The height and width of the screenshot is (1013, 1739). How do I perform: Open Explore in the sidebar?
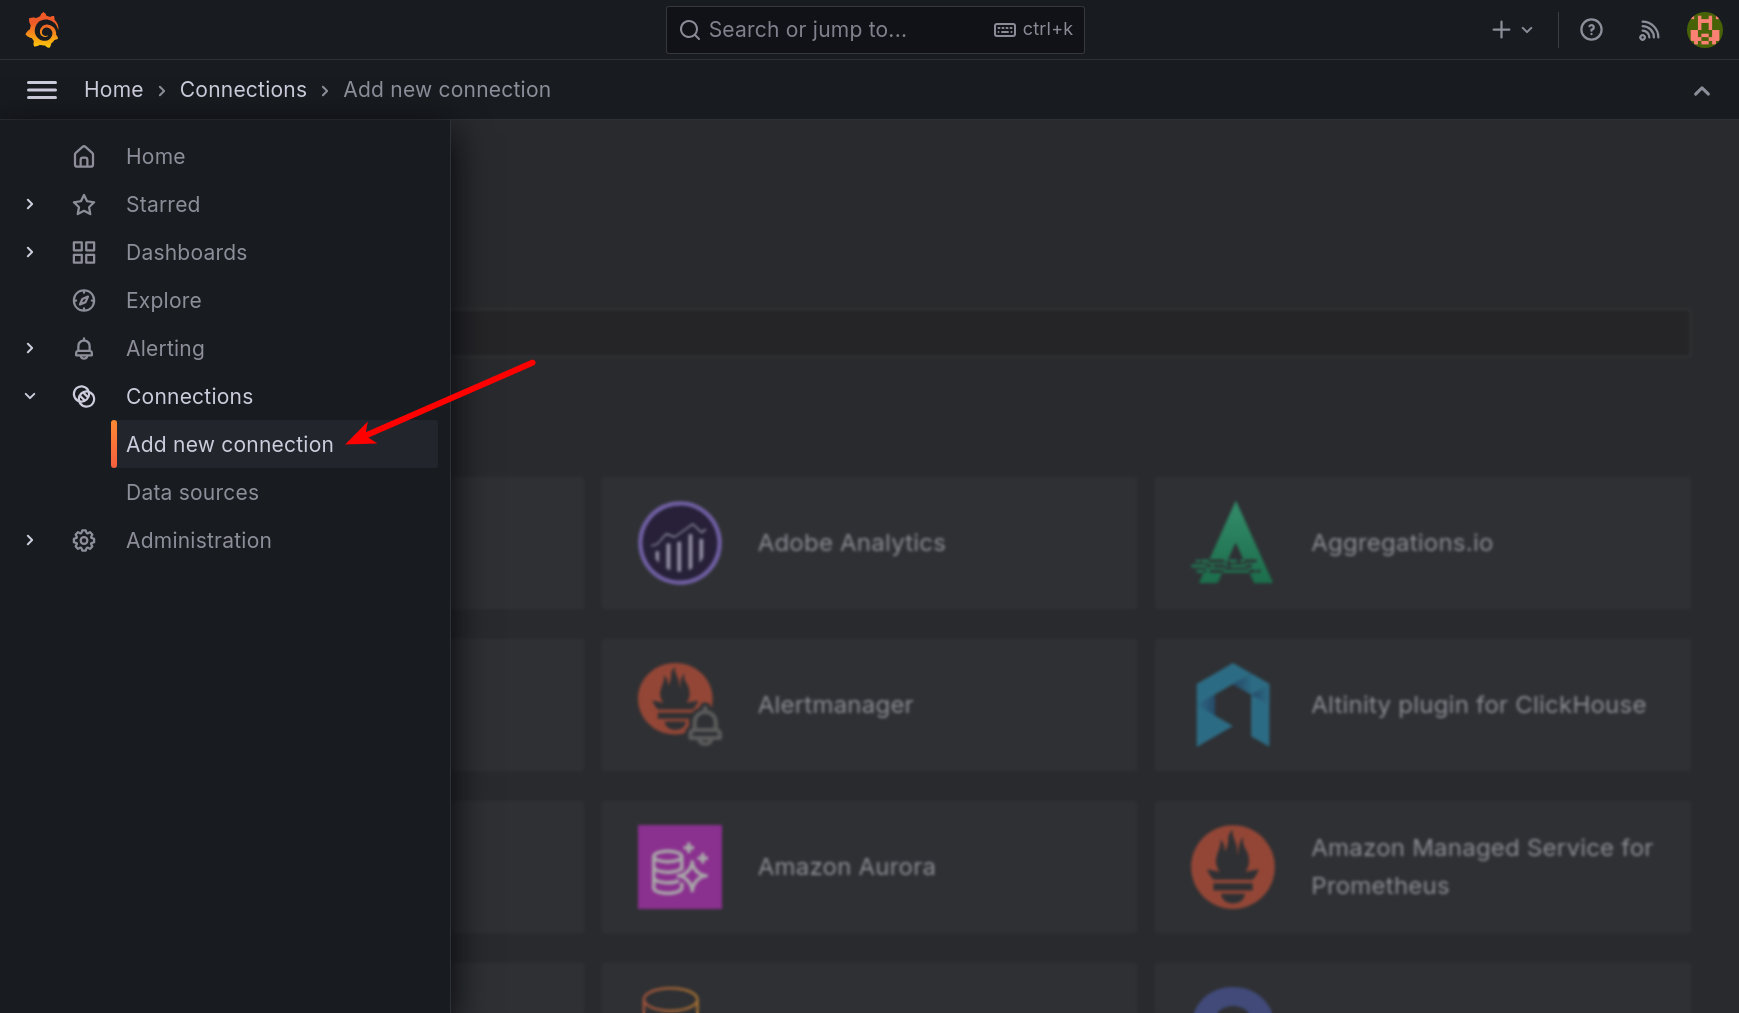click(x=164, y=301)
